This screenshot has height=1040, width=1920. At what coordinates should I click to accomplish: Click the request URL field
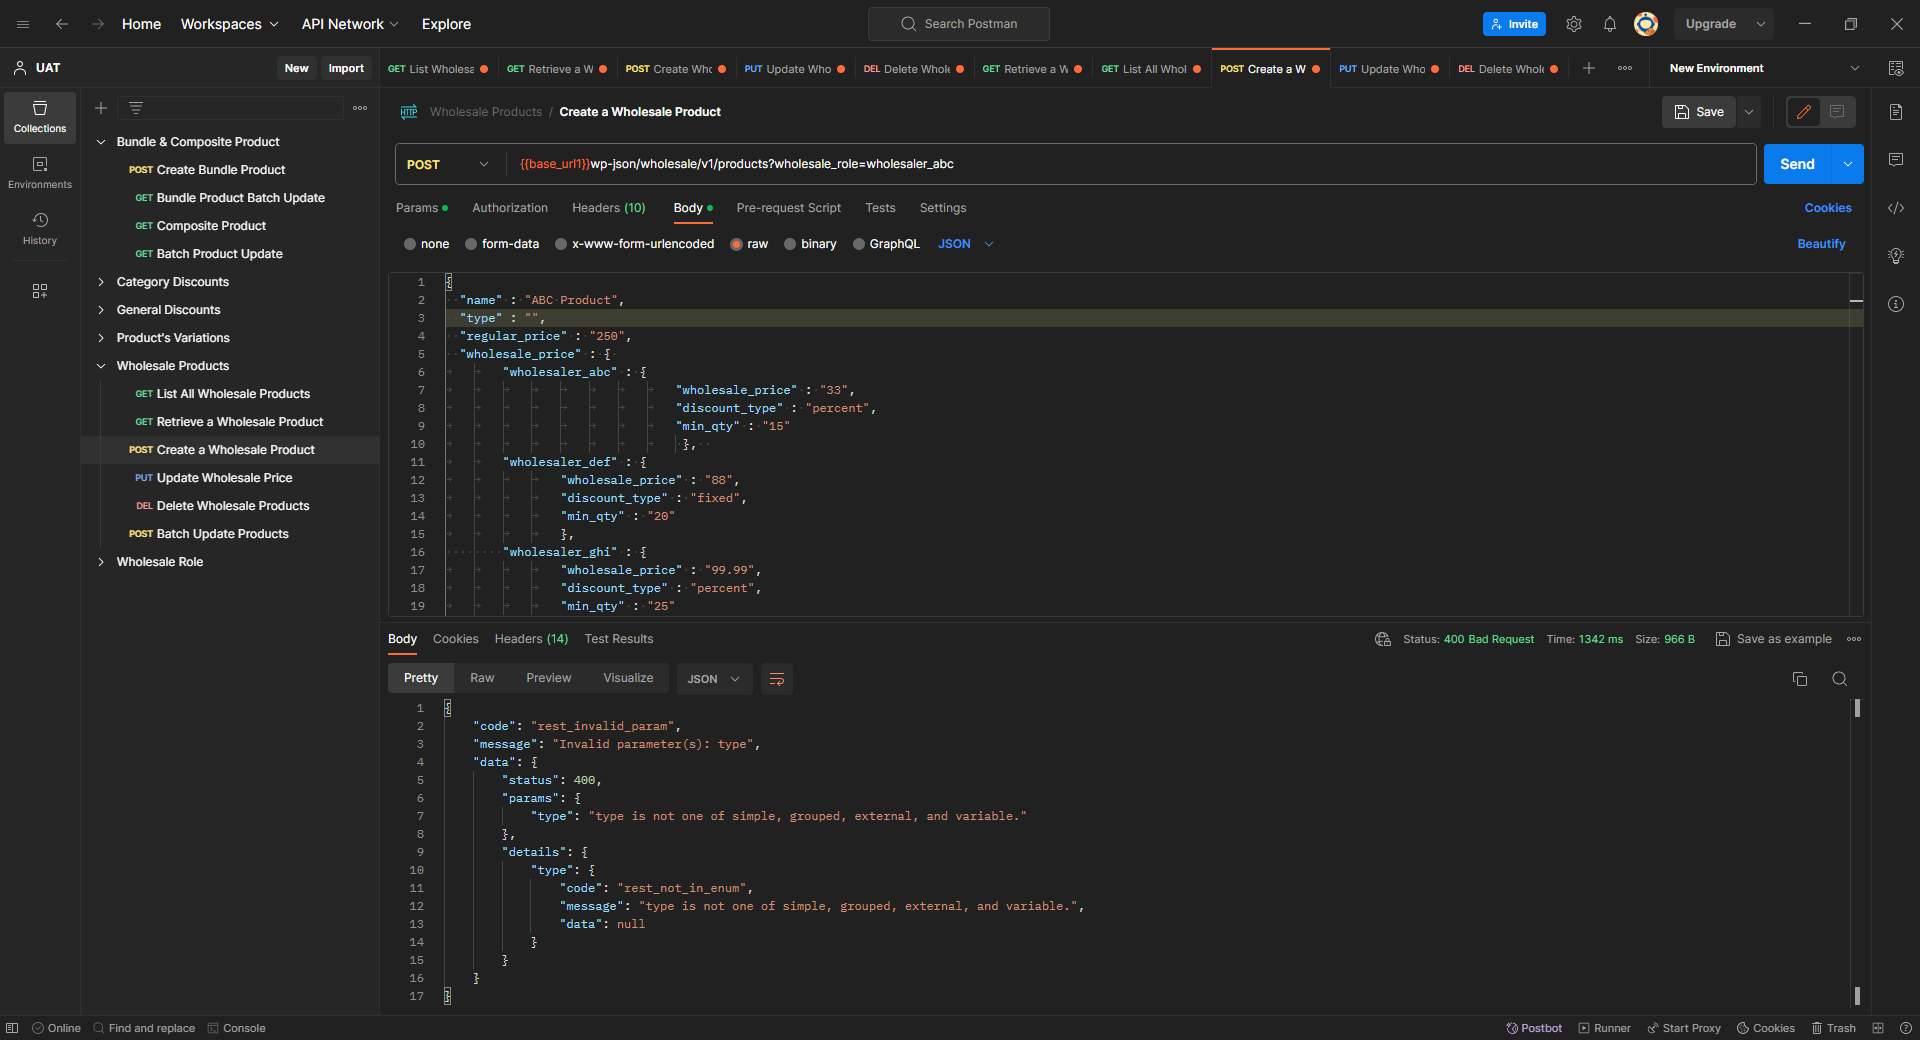1130,164
